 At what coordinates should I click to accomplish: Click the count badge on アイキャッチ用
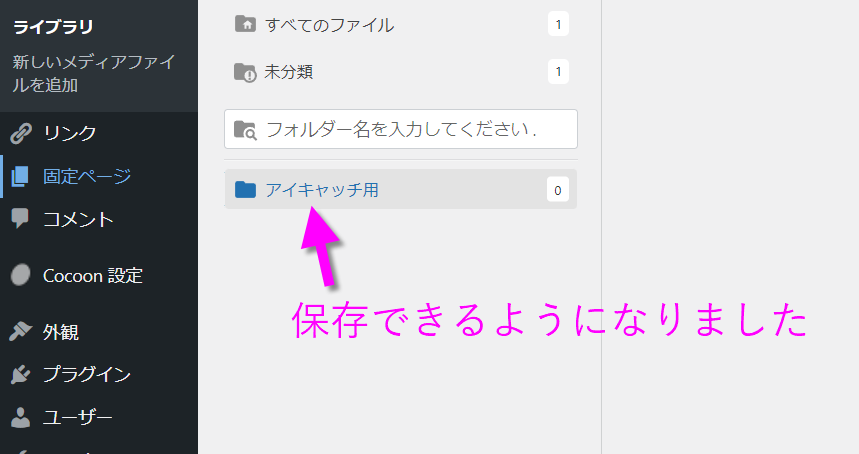point(558,190)
